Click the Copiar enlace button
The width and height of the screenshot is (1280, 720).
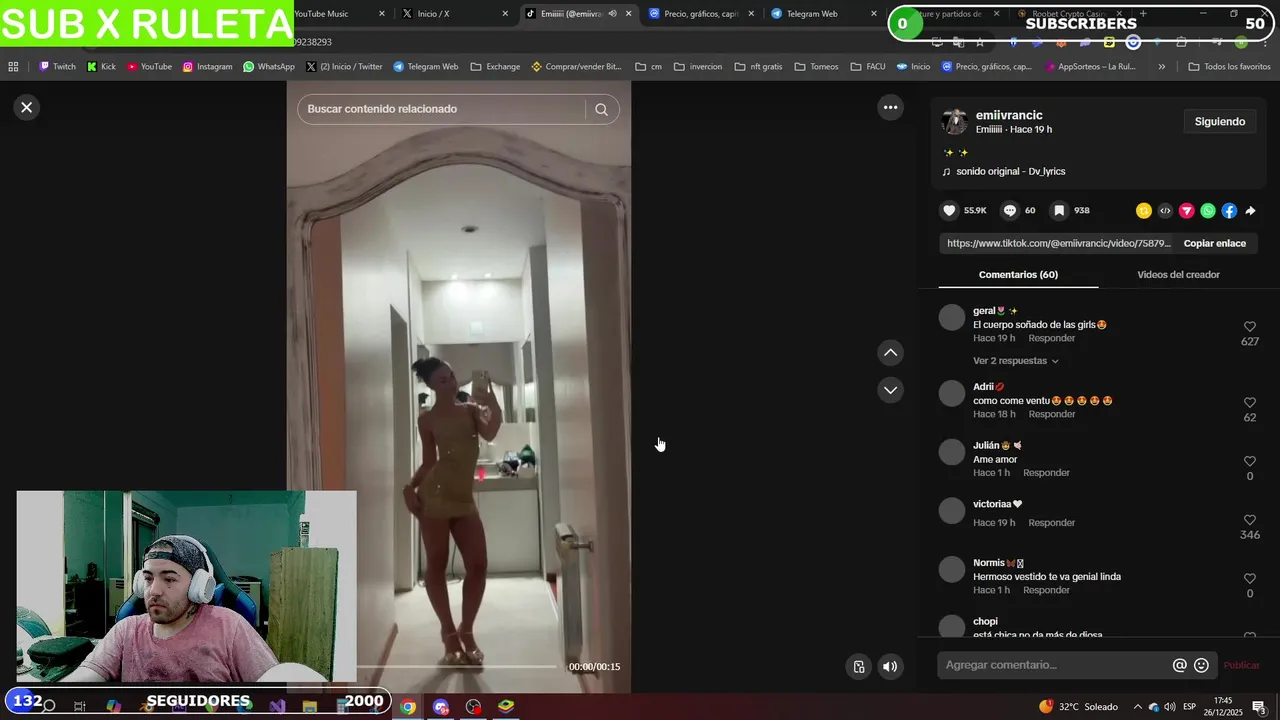tap(1215, 243)
